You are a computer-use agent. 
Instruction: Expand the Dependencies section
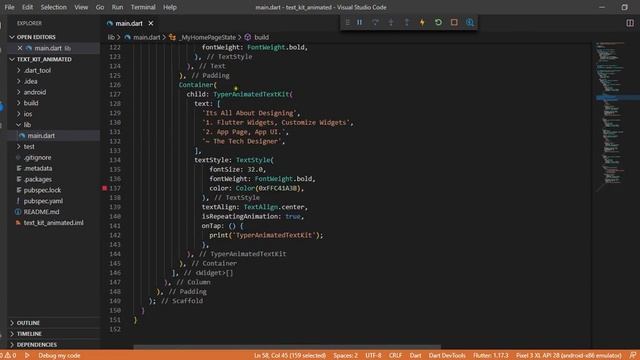[x=37, y=345]
